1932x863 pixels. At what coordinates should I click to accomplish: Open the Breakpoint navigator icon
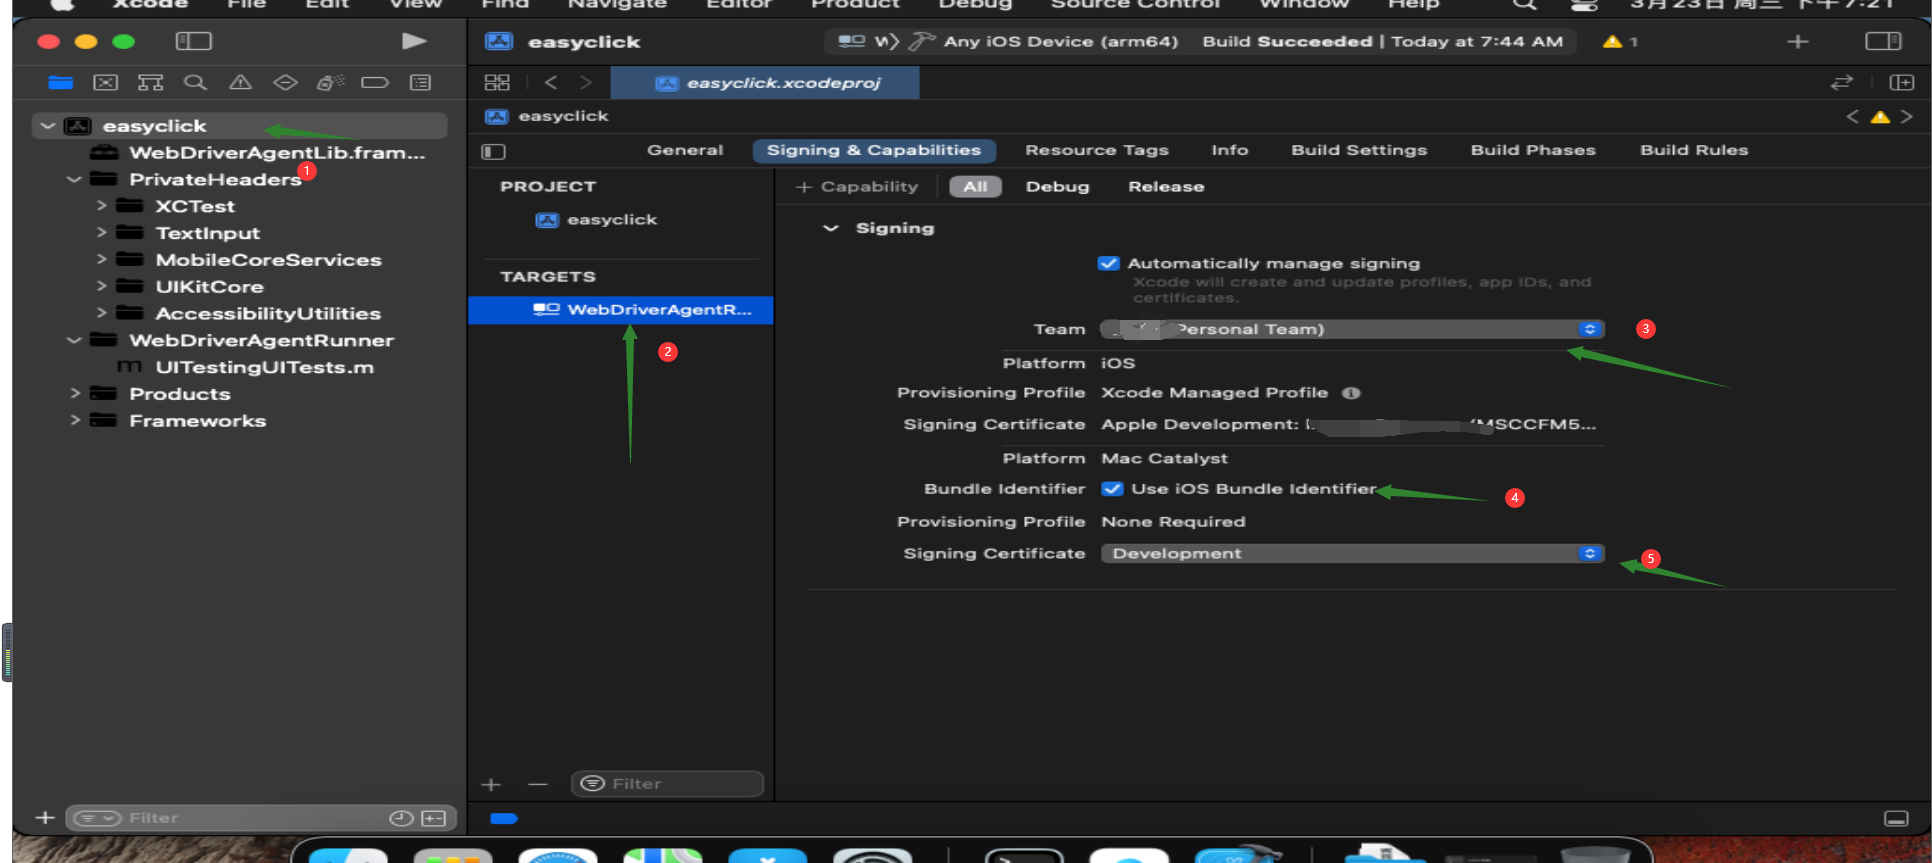(375, 82)
